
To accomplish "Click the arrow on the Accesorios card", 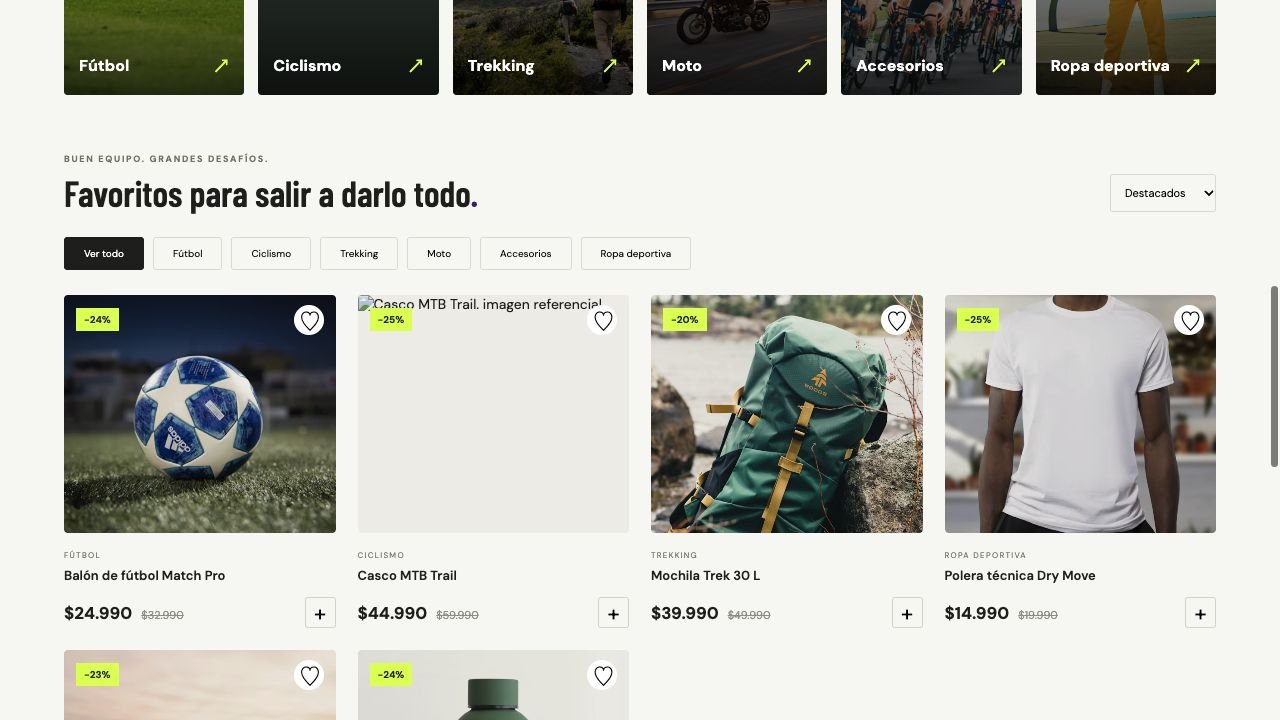I will (998, 66).
